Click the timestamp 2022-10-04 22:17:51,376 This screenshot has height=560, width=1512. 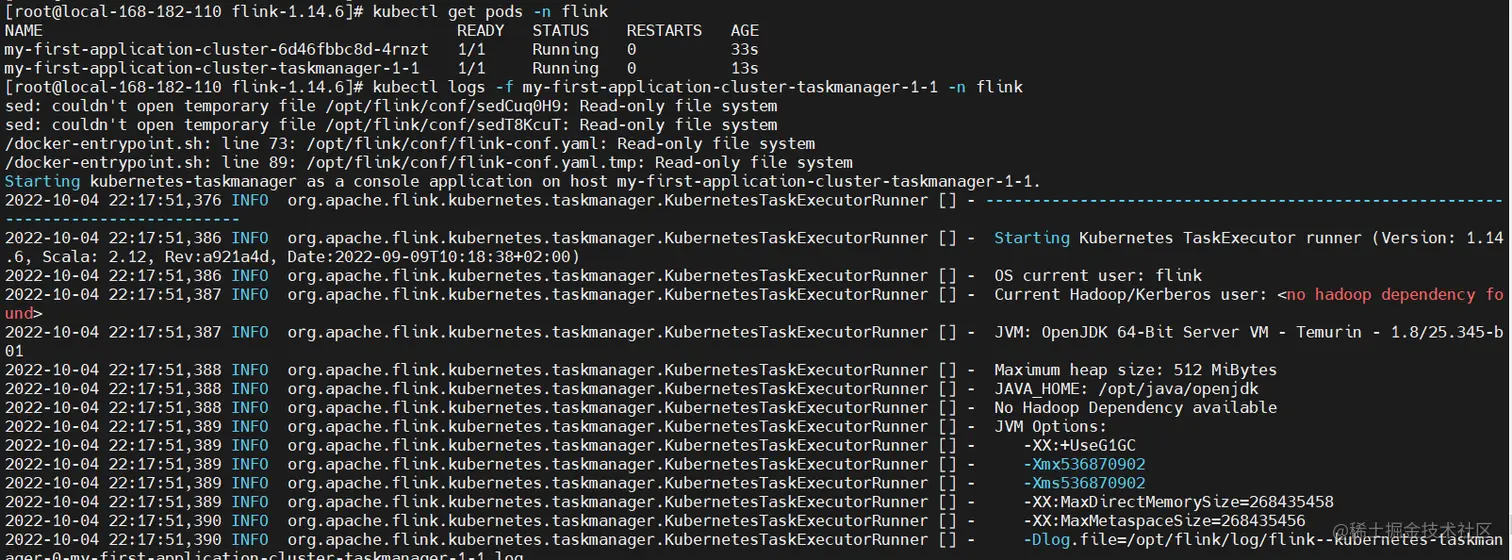[113, 200]
